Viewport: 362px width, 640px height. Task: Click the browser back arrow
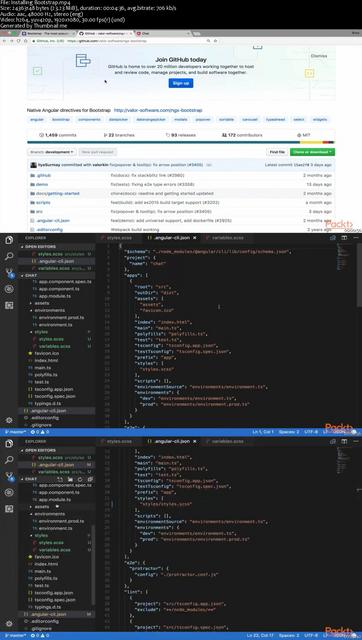pos(5,41)
